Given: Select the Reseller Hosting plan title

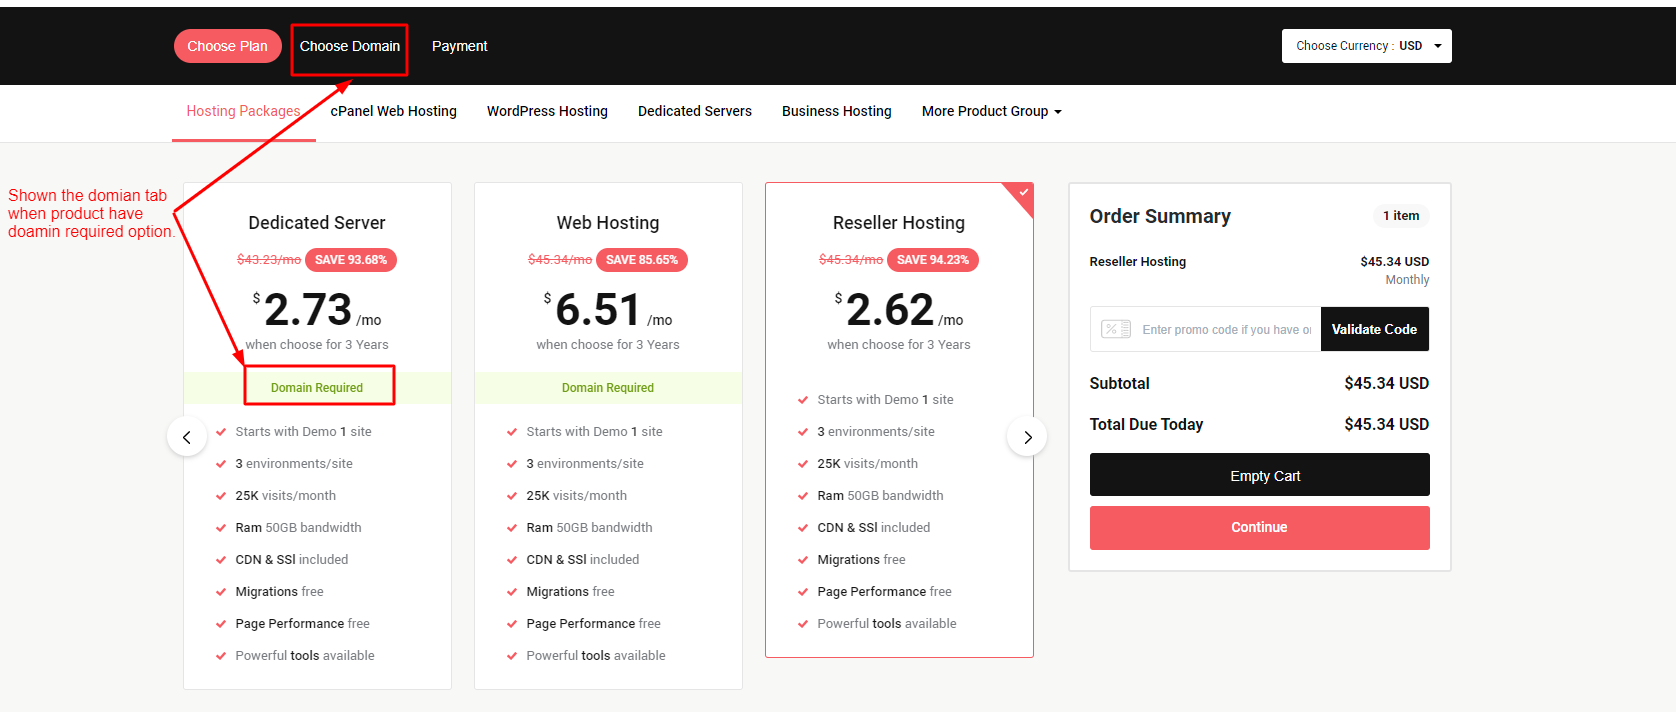Looking at the screenshot, I should point(899,223).
